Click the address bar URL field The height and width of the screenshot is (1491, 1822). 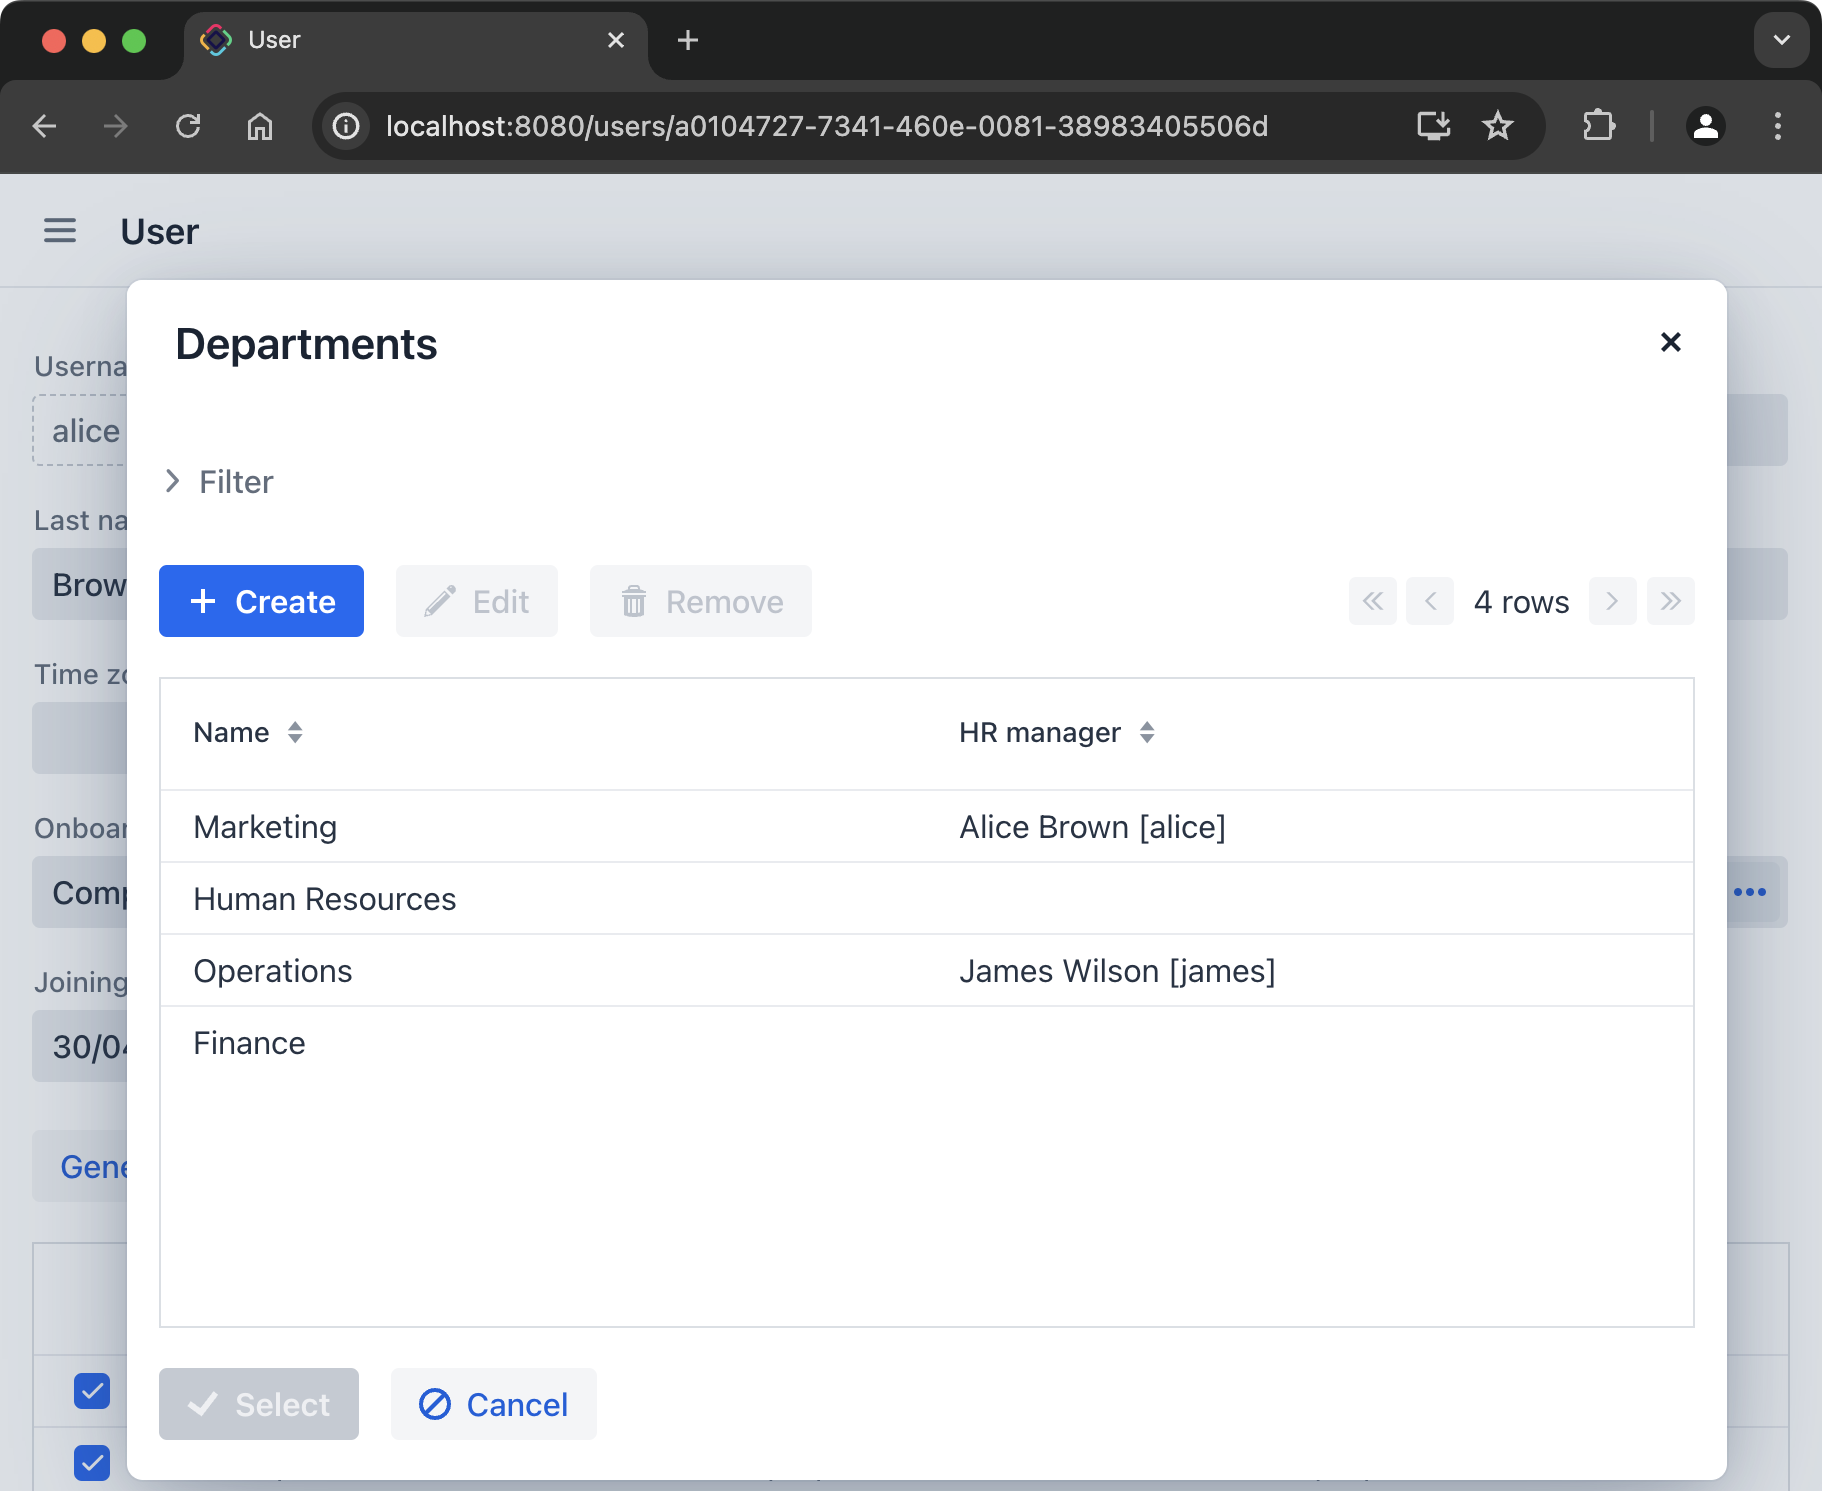(x=826, y=126)
